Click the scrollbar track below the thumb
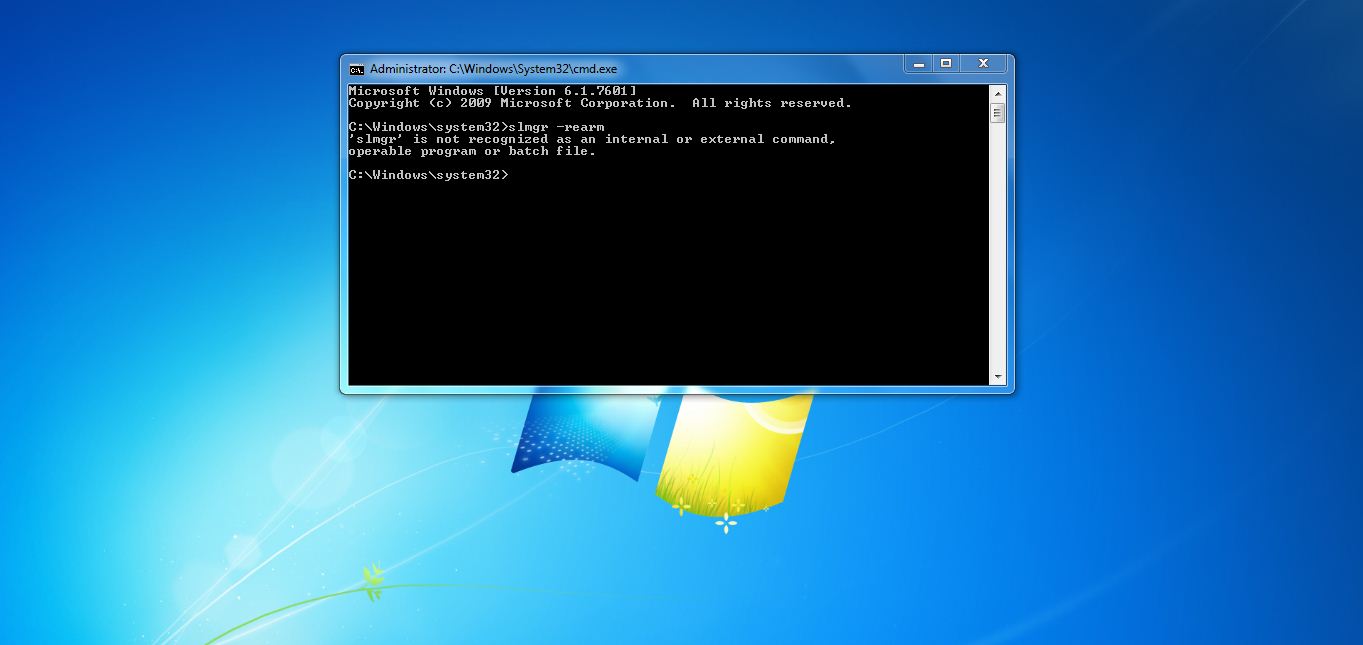1363x645 pixels. click(997, 250)
